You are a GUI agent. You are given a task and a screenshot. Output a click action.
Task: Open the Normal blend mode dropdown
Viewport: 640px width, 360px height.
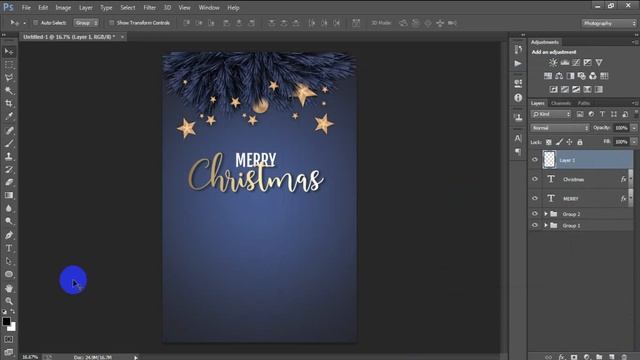pos(560,128)
